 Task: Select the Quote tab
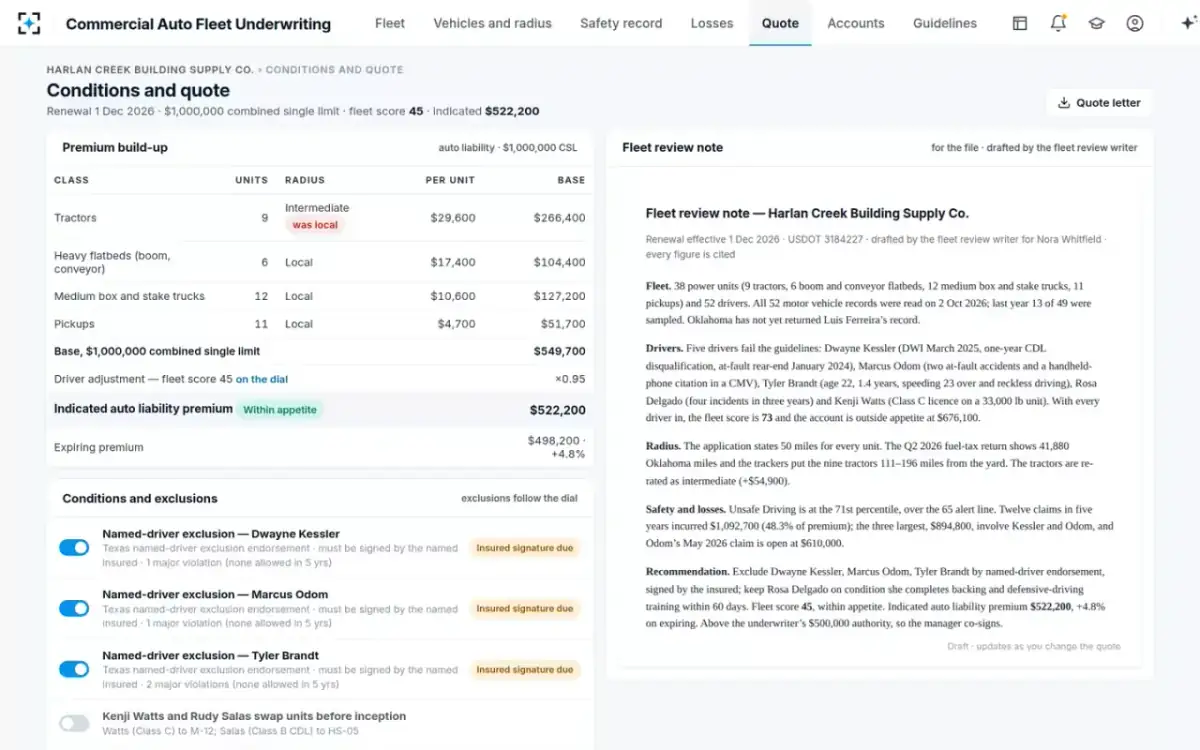[780, 23]
